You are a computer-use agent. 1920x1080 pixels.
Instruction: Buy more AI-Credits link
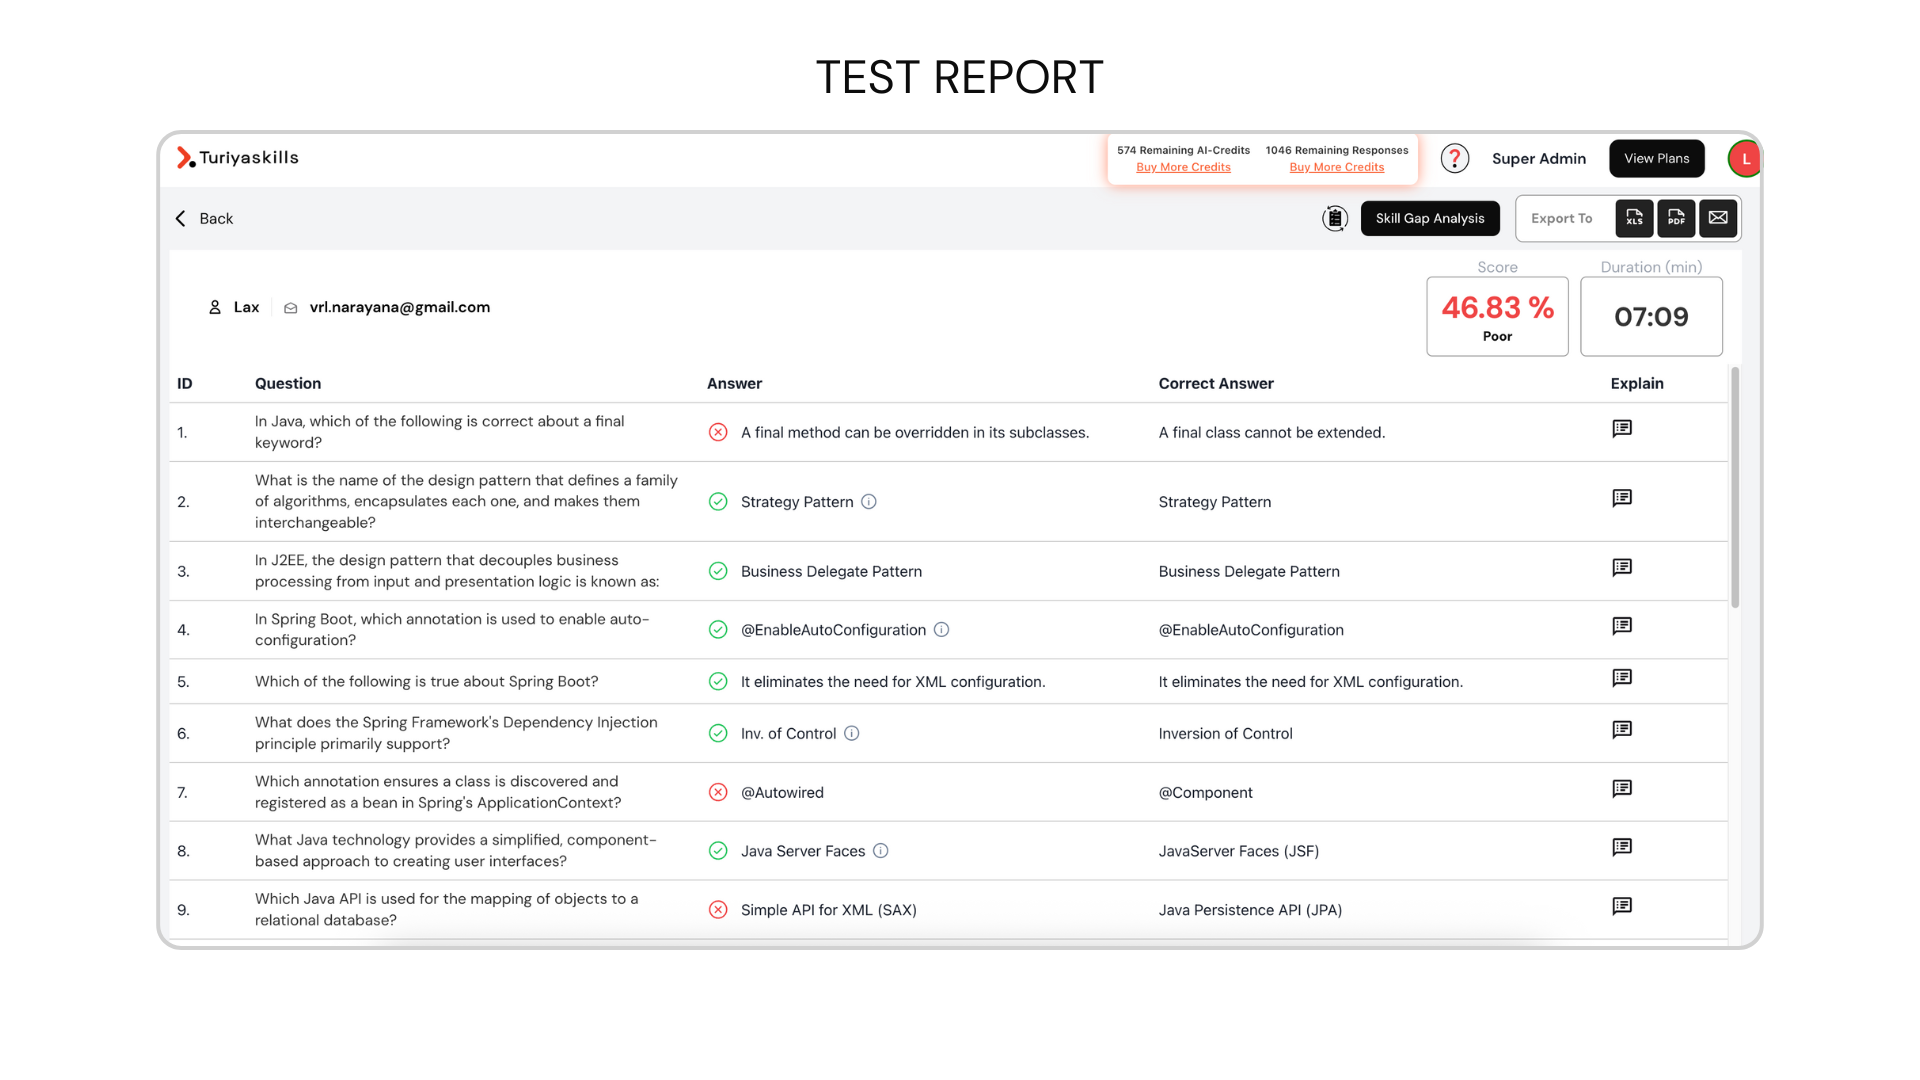tap(1183, 167)
